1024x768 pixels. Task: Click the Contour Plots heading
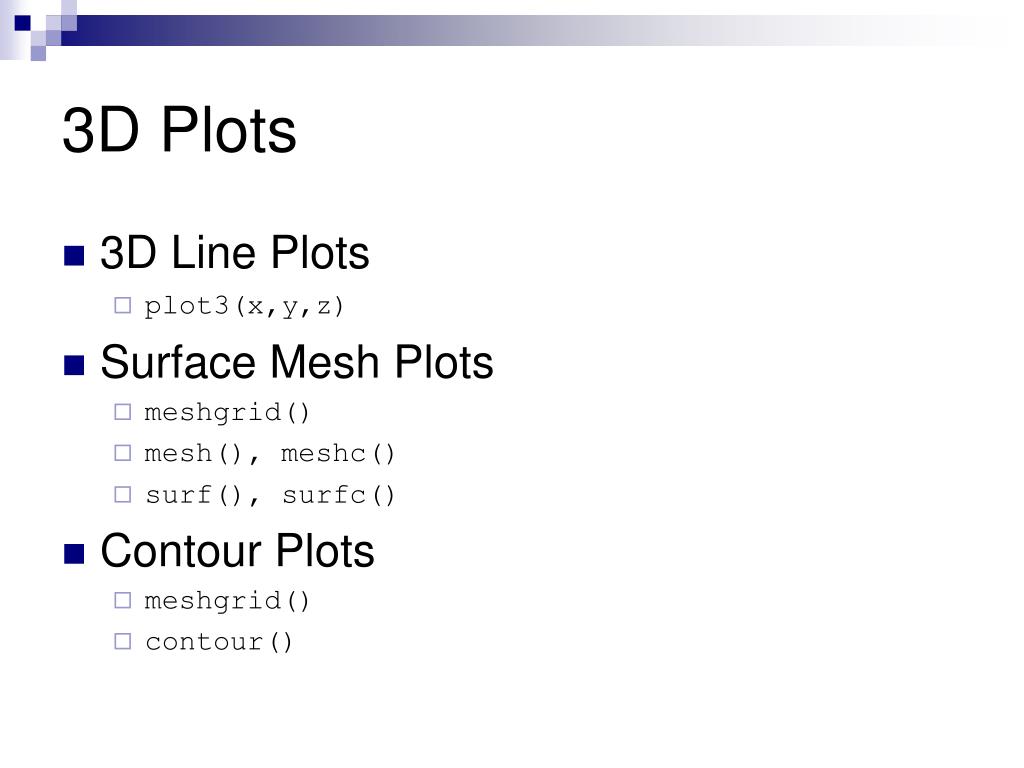238,551
